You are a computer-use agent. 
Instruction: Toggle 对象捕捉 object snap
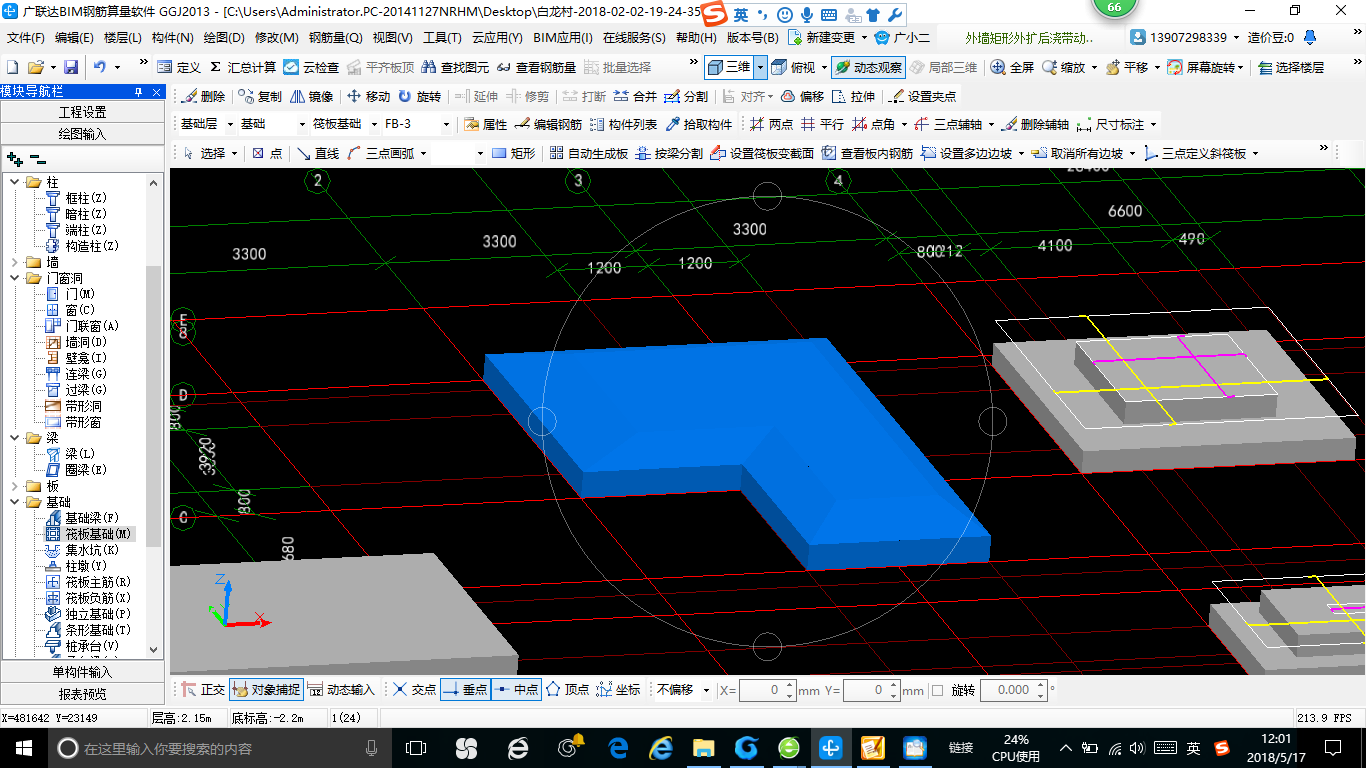click(x=265, y=690)
